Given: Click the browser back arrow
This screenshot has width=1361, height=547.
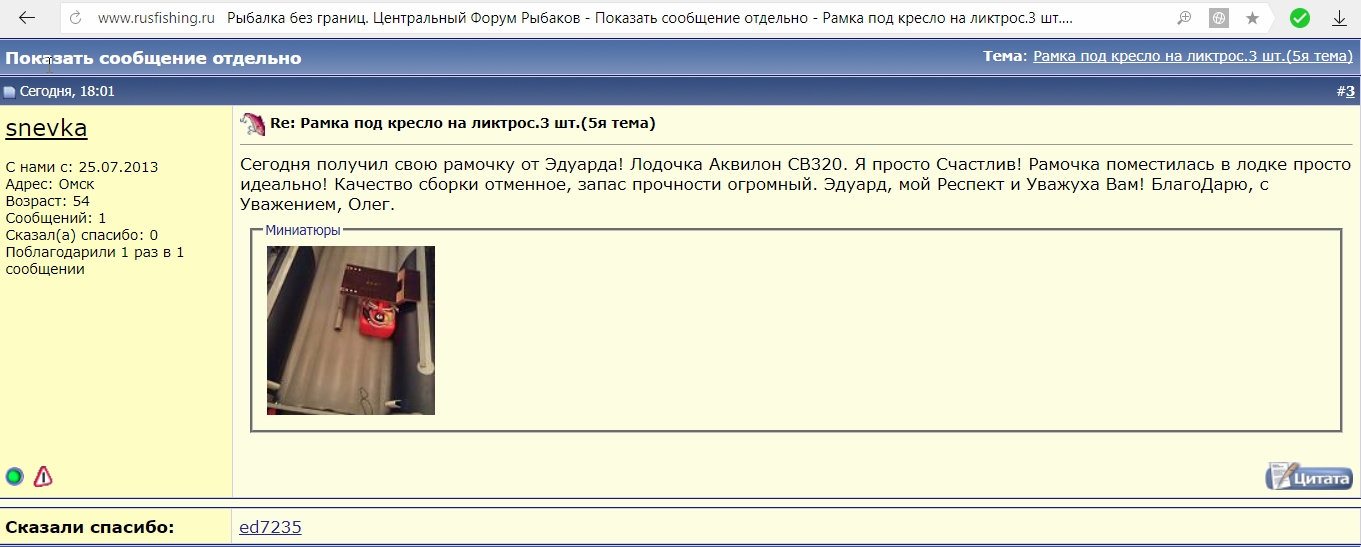Looking at the screenshot, I should [27, 18].
